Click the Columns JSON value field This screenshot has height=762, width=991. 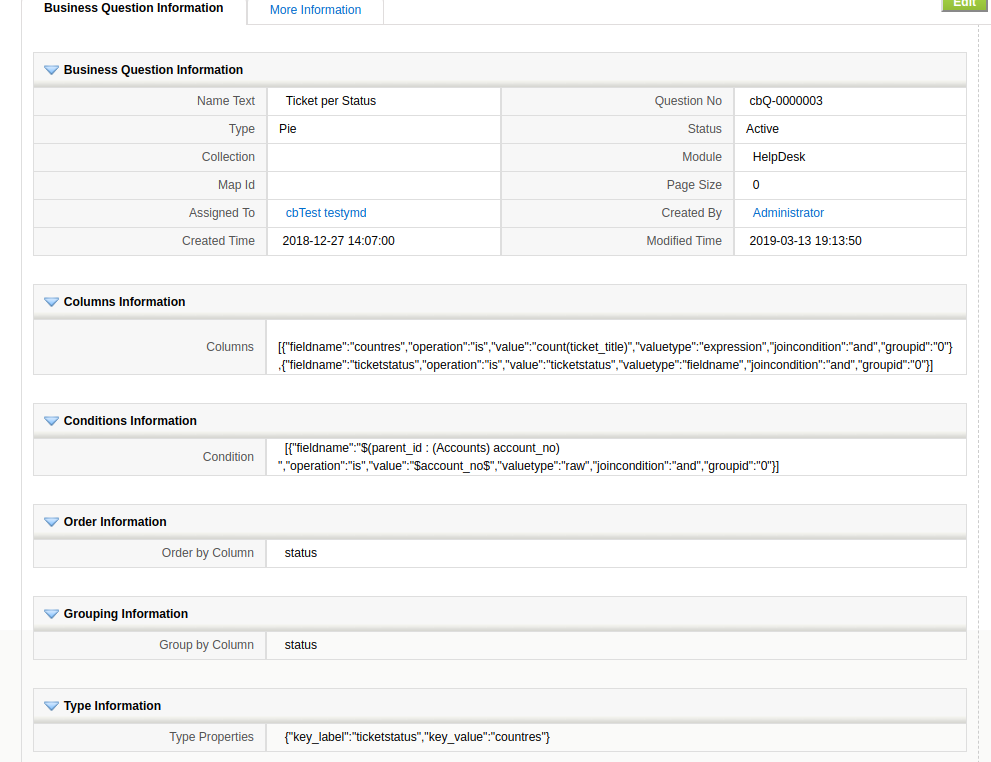614,356
